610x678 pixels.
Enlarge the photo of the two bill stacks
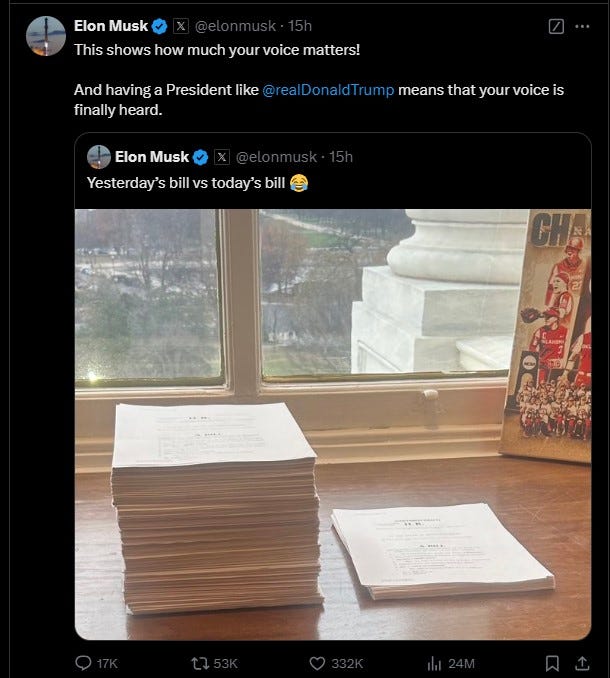333,425
